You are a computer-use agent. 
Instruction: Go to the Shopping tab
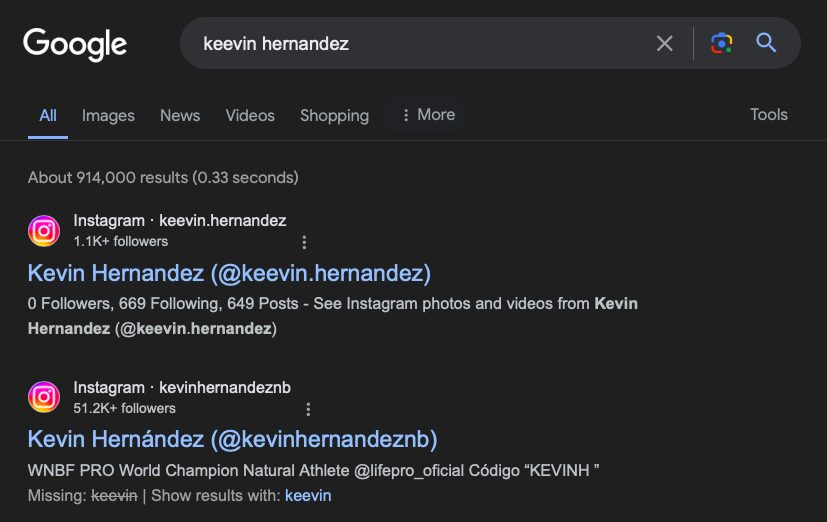tap(334, 116)
